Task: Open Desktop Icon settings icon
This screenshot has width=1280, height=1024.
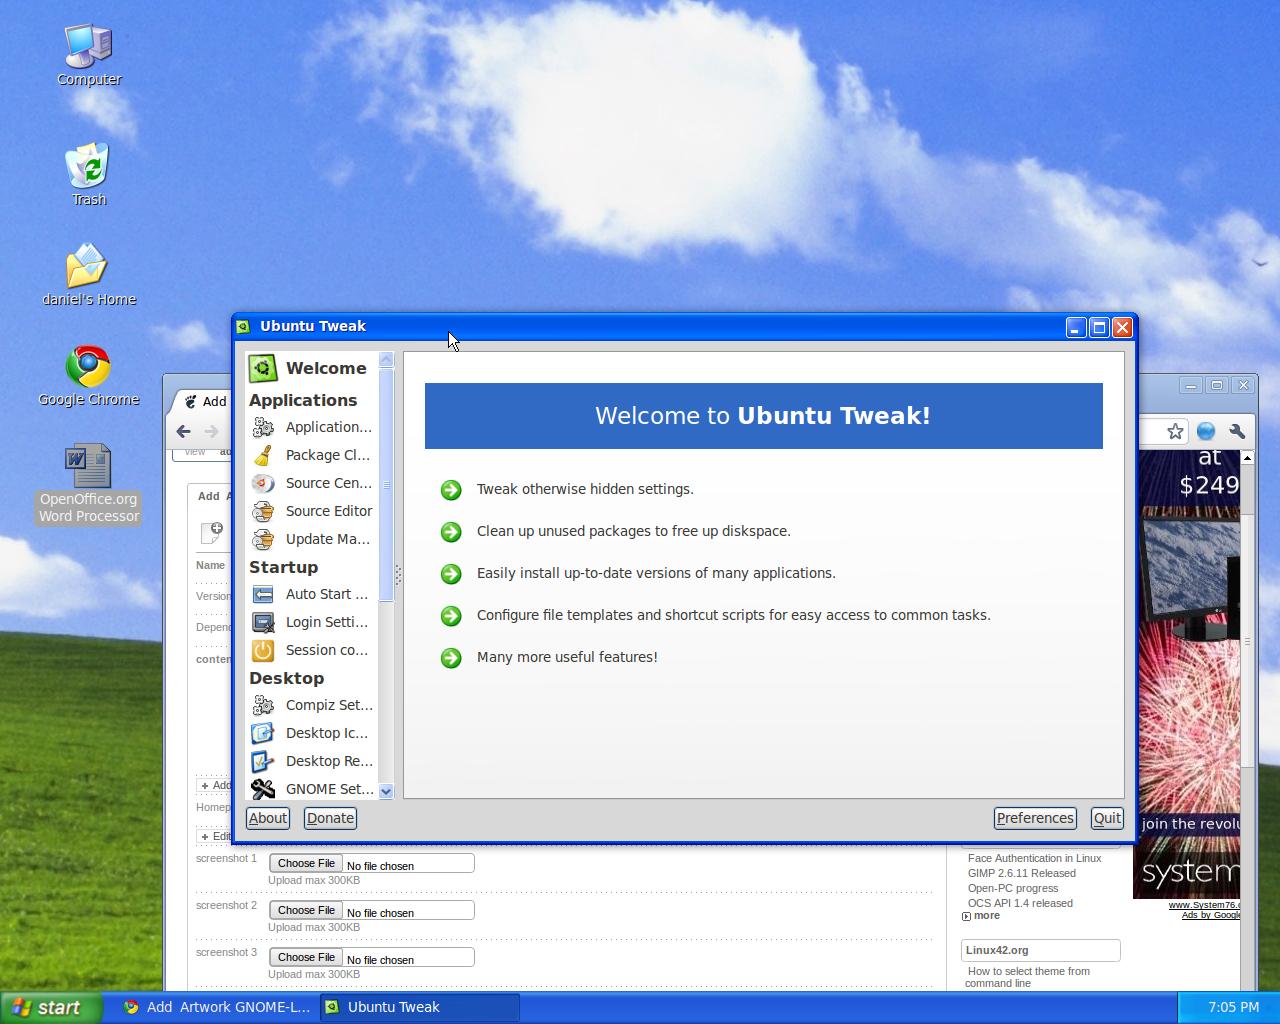Action: click(263, 733)
